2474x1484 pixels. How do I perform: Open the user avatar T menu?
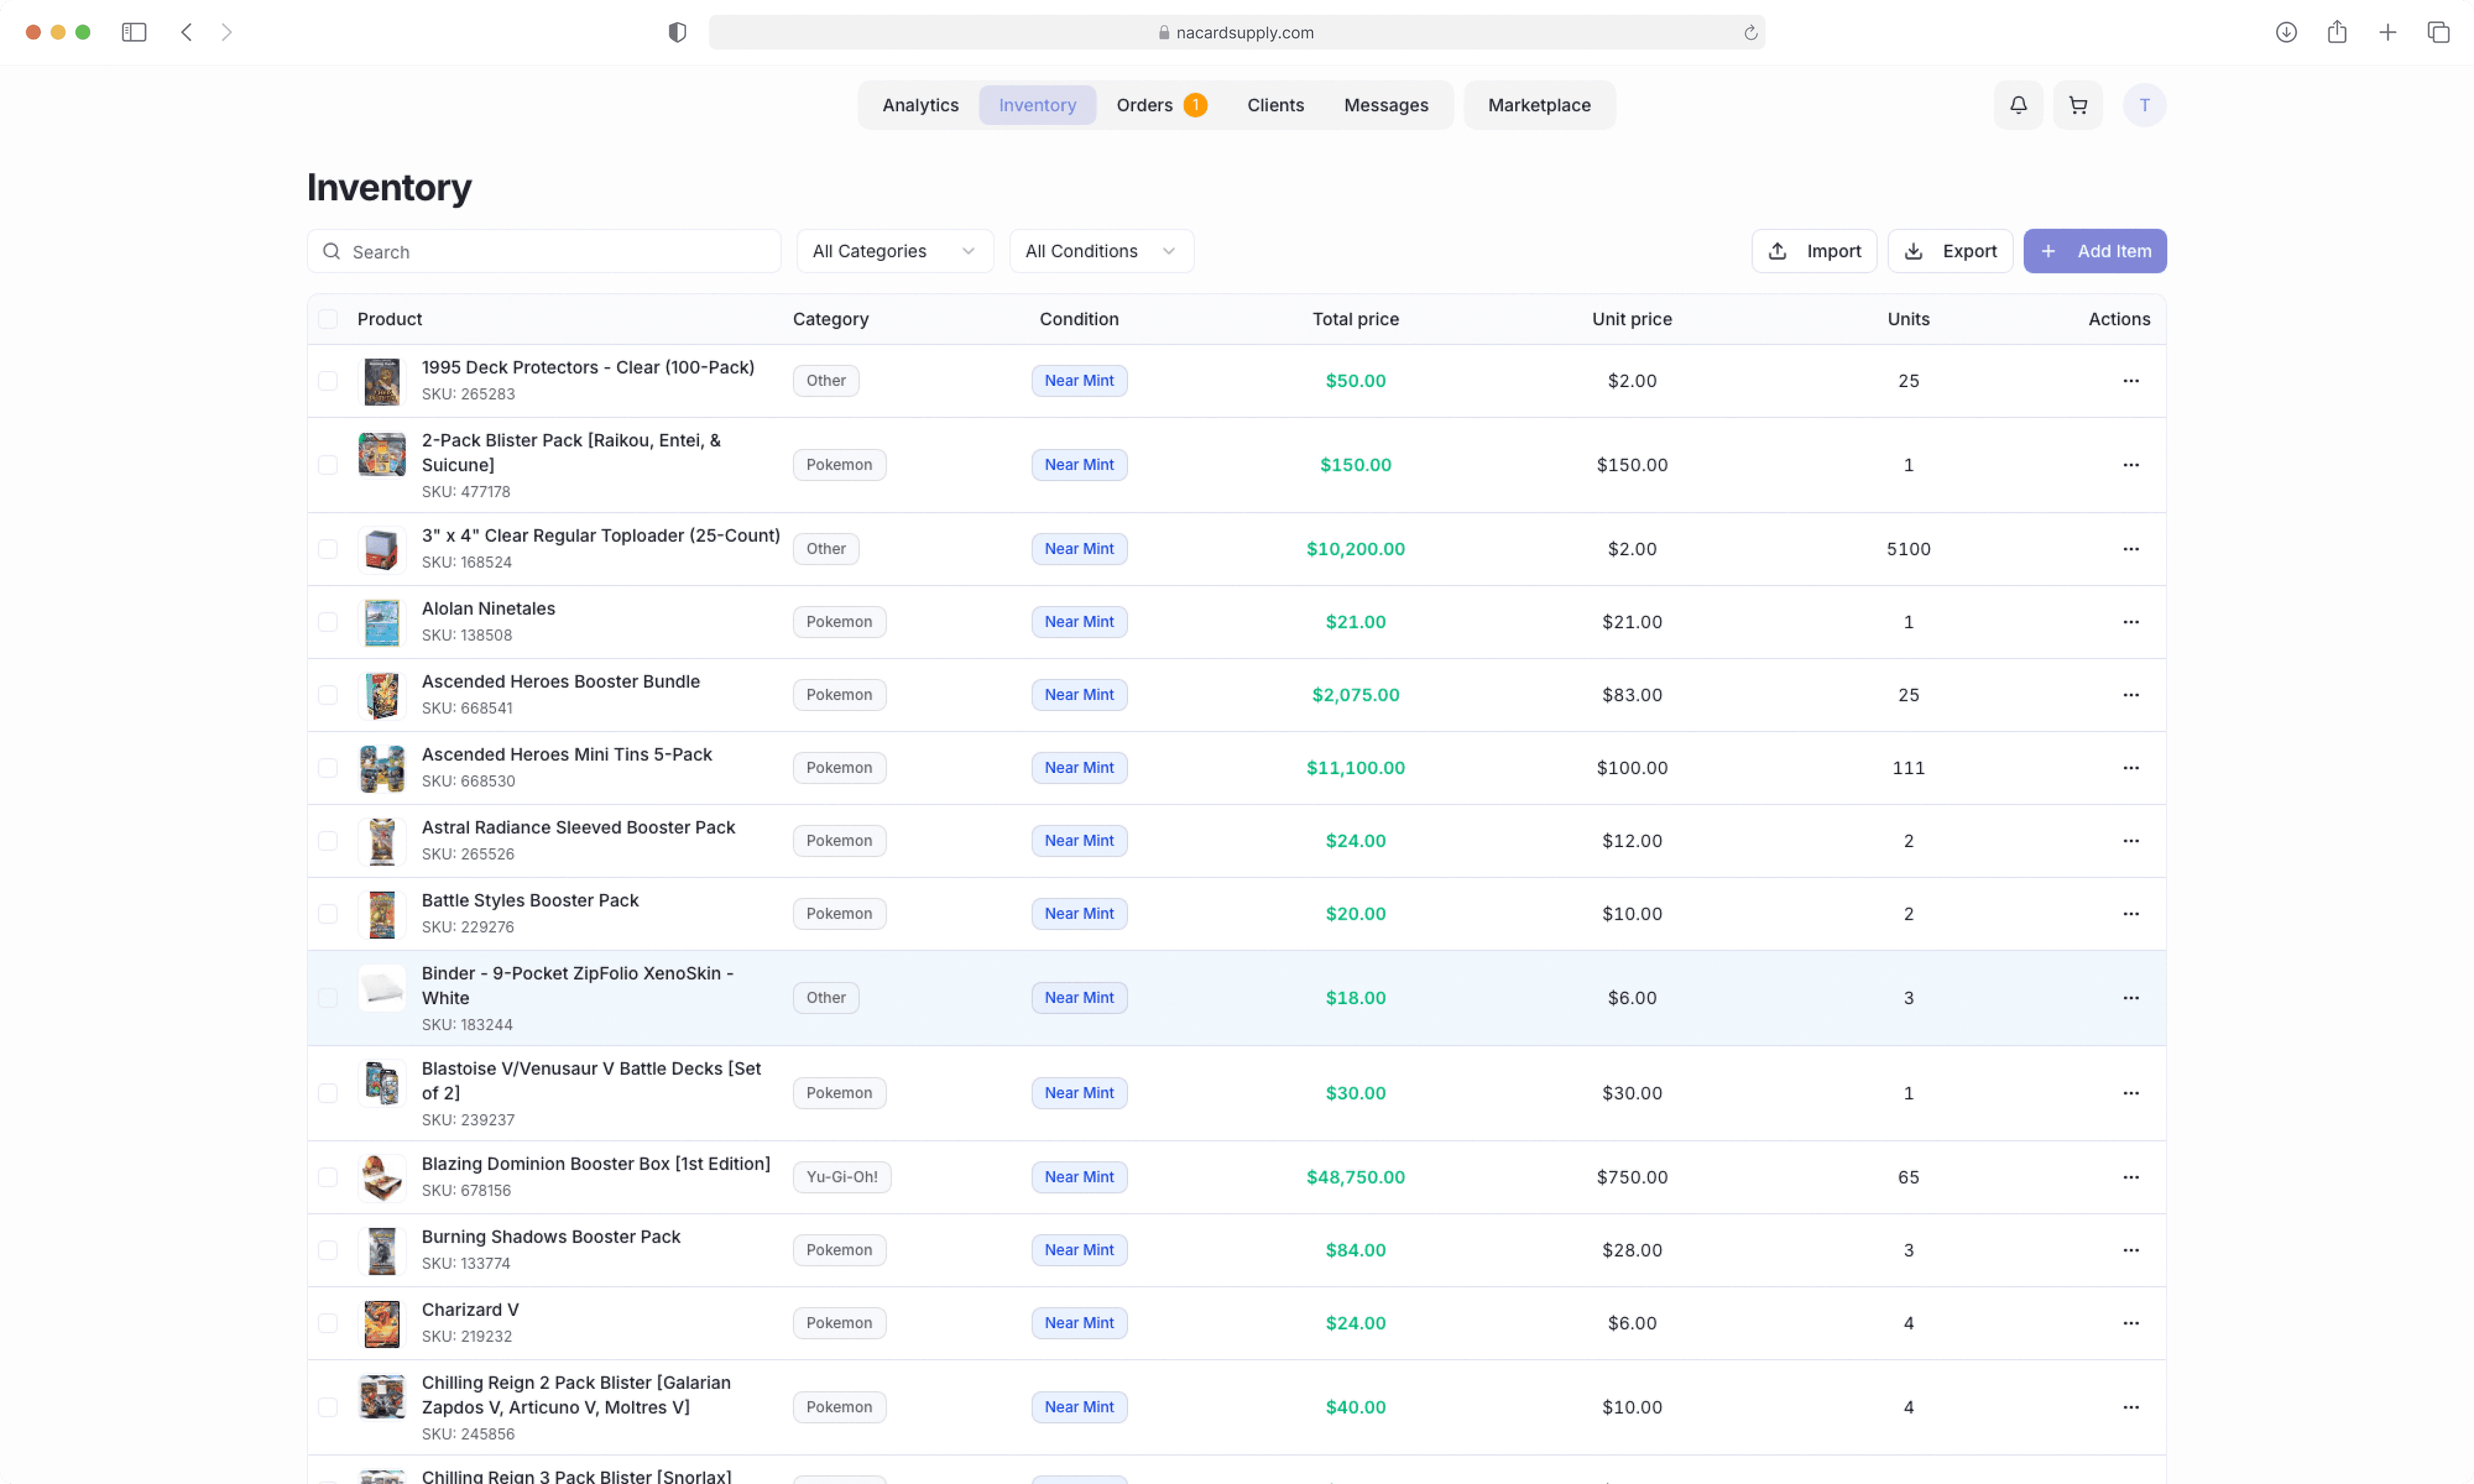tap(2144, 105)
